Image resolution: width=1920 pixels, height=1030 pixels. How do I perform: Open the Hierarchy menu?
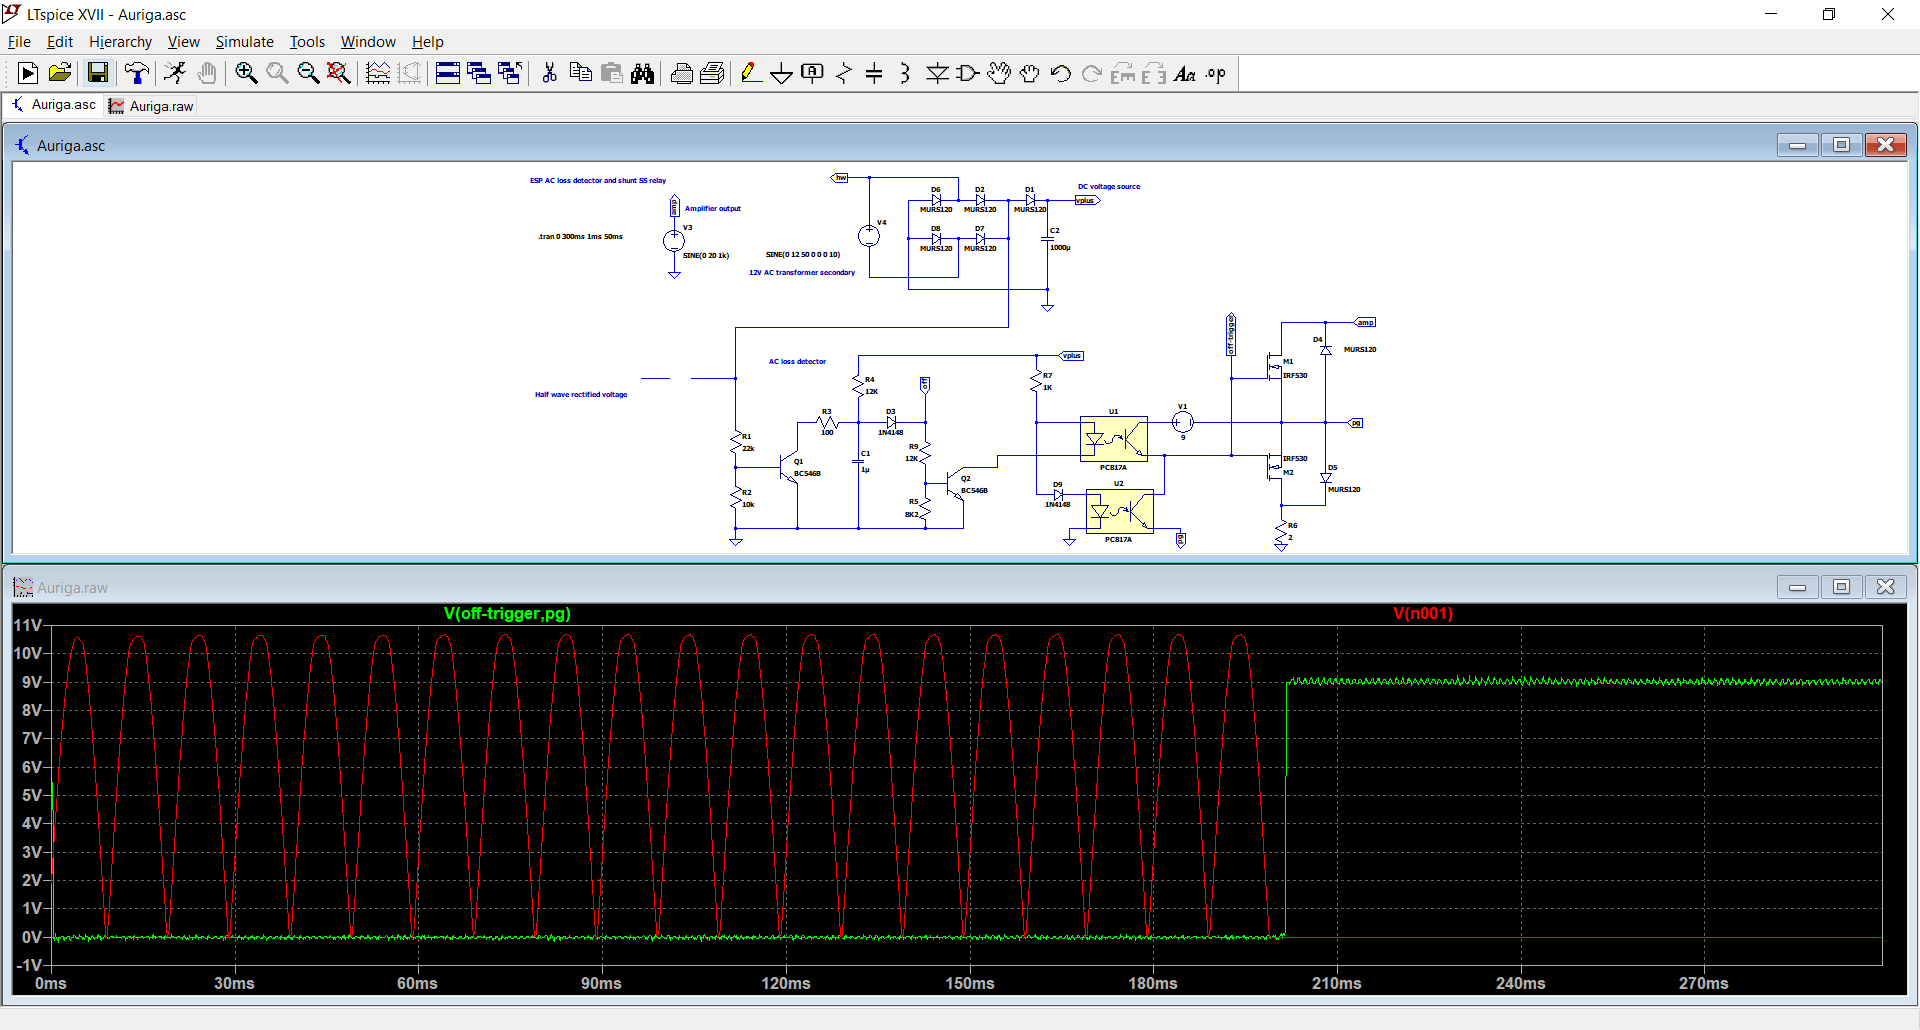(x=120, y=42)
